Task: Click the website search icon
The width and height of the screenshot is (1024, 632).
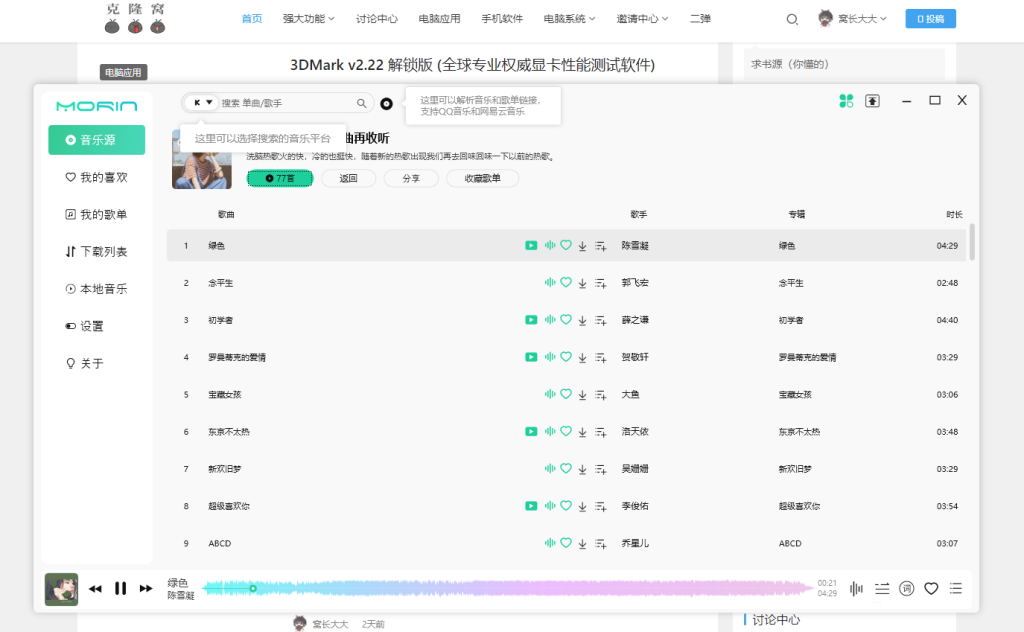Action: (792, 19)
